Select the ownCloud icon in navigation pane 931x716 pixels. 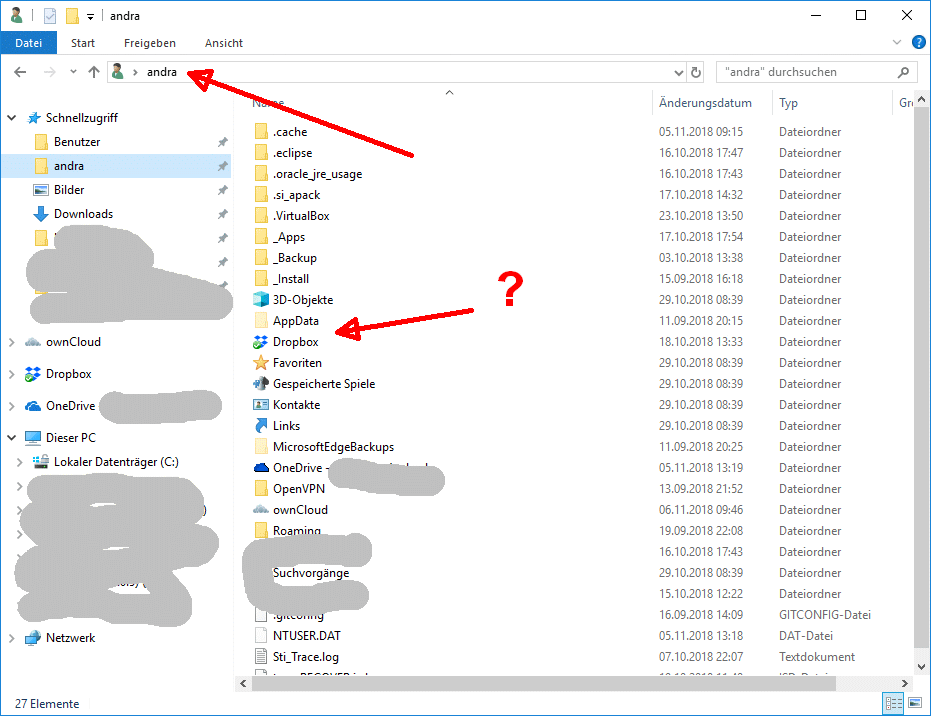pos(33,342)
